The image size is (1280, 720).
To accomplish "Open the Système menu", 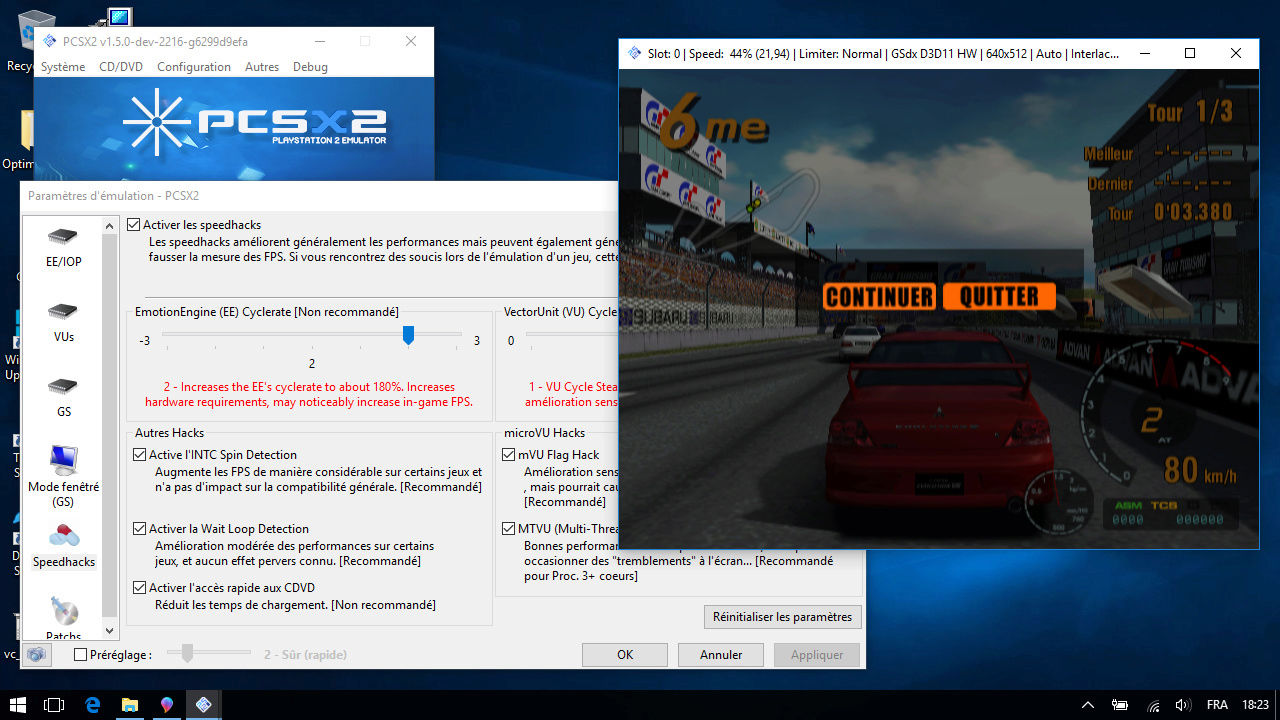I will 63,67.
